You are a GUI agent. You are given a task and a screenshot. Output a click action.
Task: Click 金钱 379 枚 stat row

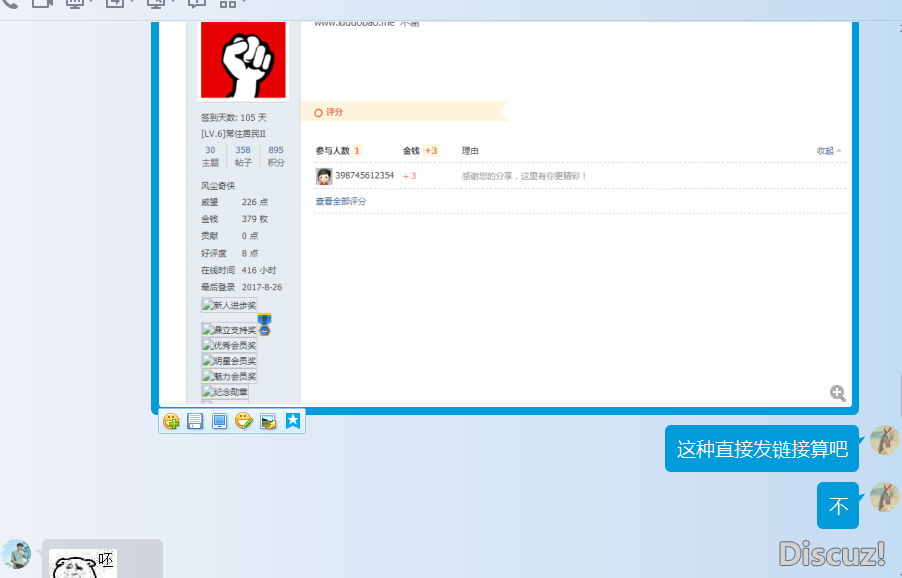(x=234, y=219)
